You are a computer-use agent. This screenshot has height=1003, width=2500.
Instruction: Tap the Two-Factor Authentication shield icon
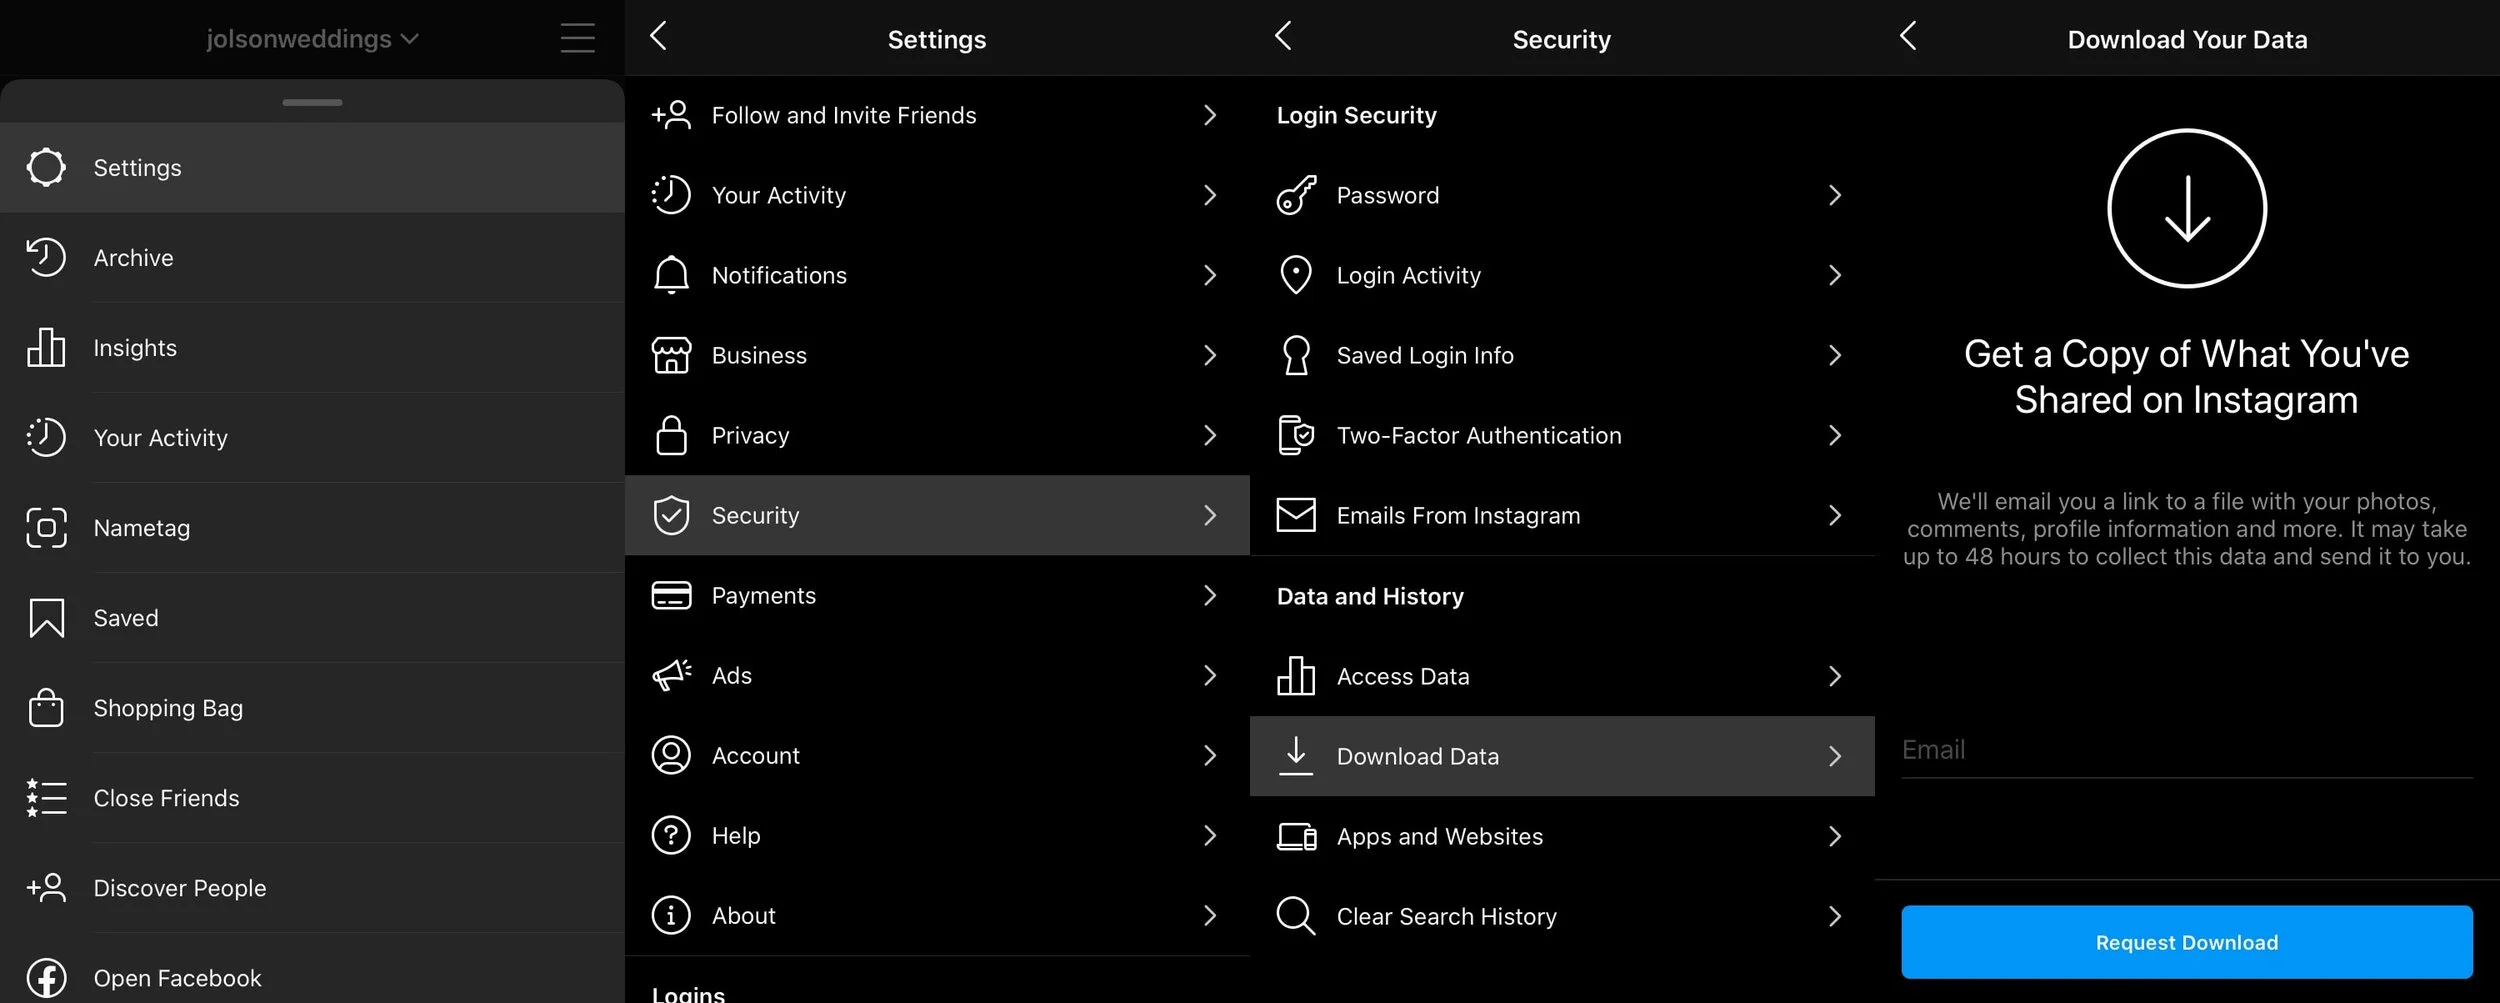click(1296, 435)
